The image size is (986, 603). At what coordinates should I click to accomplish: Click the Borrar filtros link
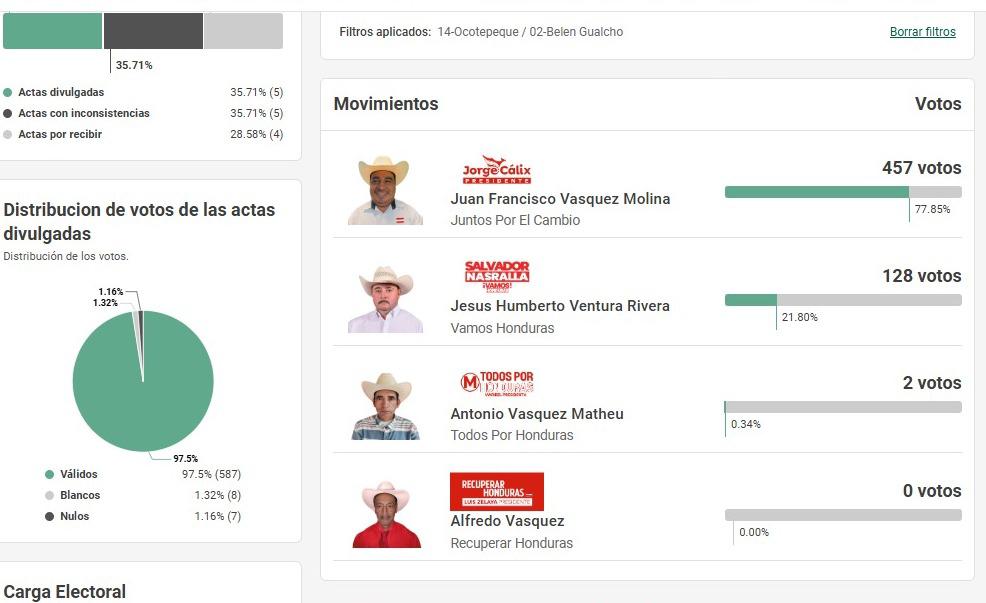922,31
